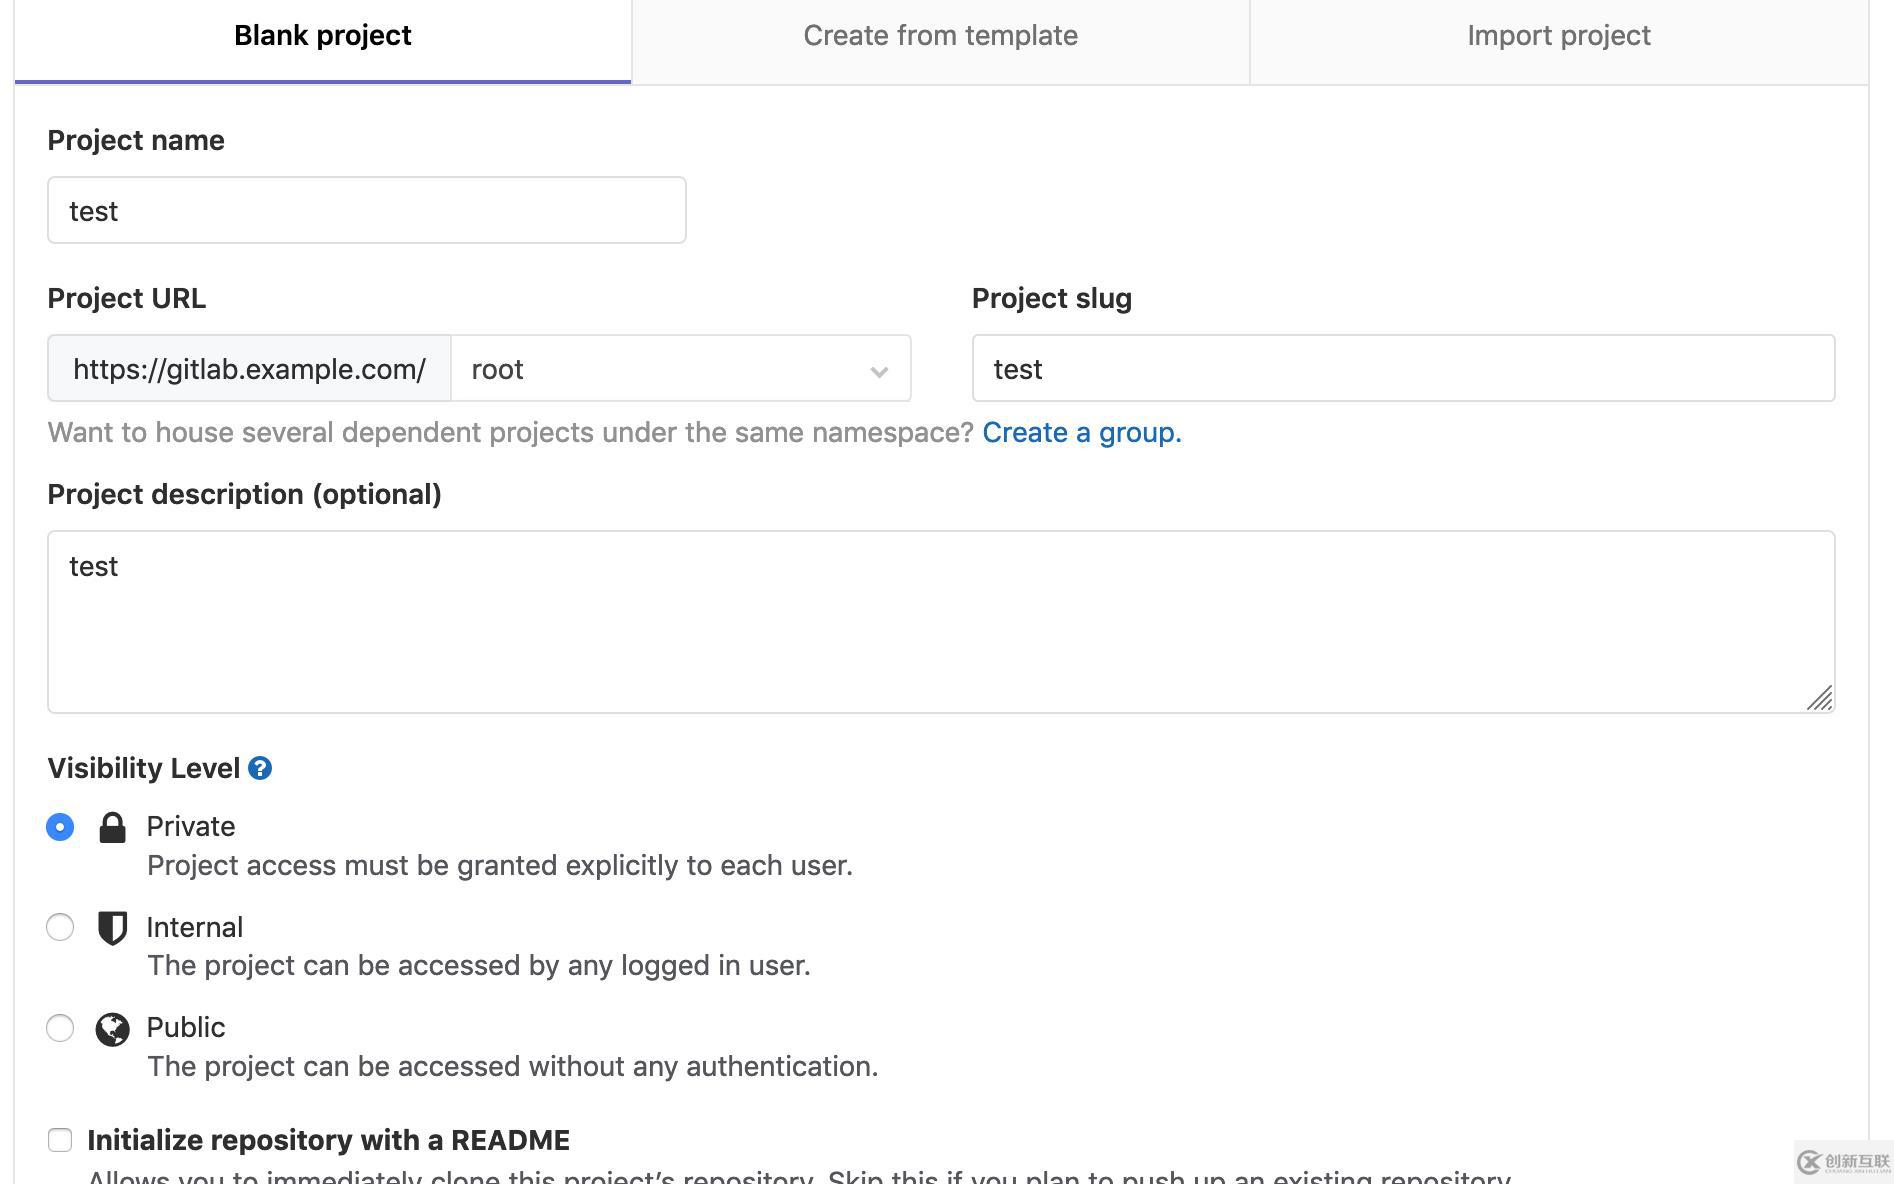
Task: Select the Public visibility radio button
Action: 60,1028
